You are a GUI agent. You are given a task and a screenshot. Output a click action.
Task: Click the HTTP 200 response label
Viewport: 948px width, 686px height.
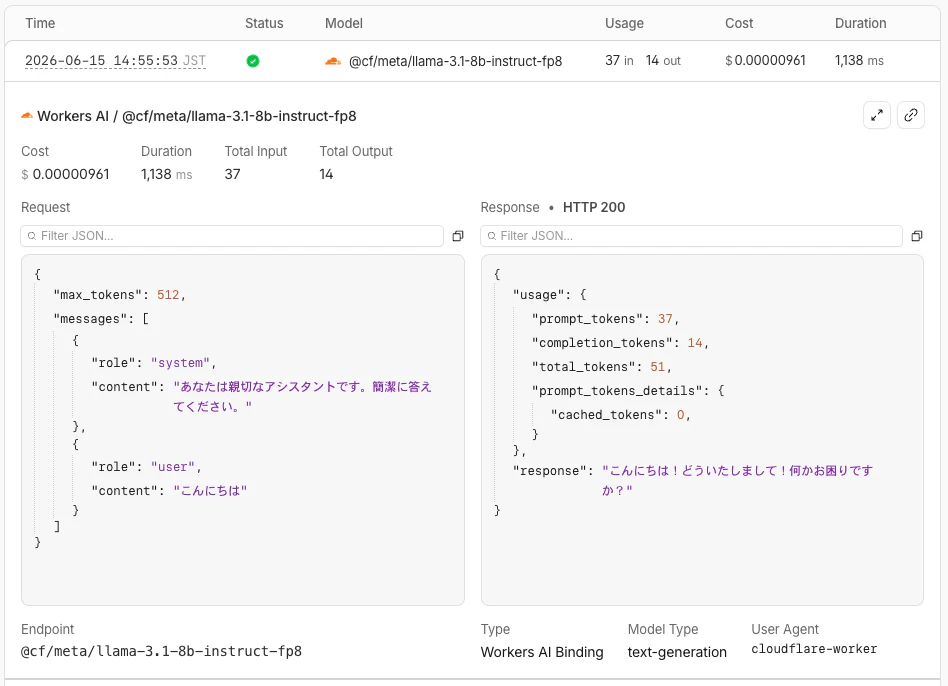pyautogui.click(x=594, y=207)
